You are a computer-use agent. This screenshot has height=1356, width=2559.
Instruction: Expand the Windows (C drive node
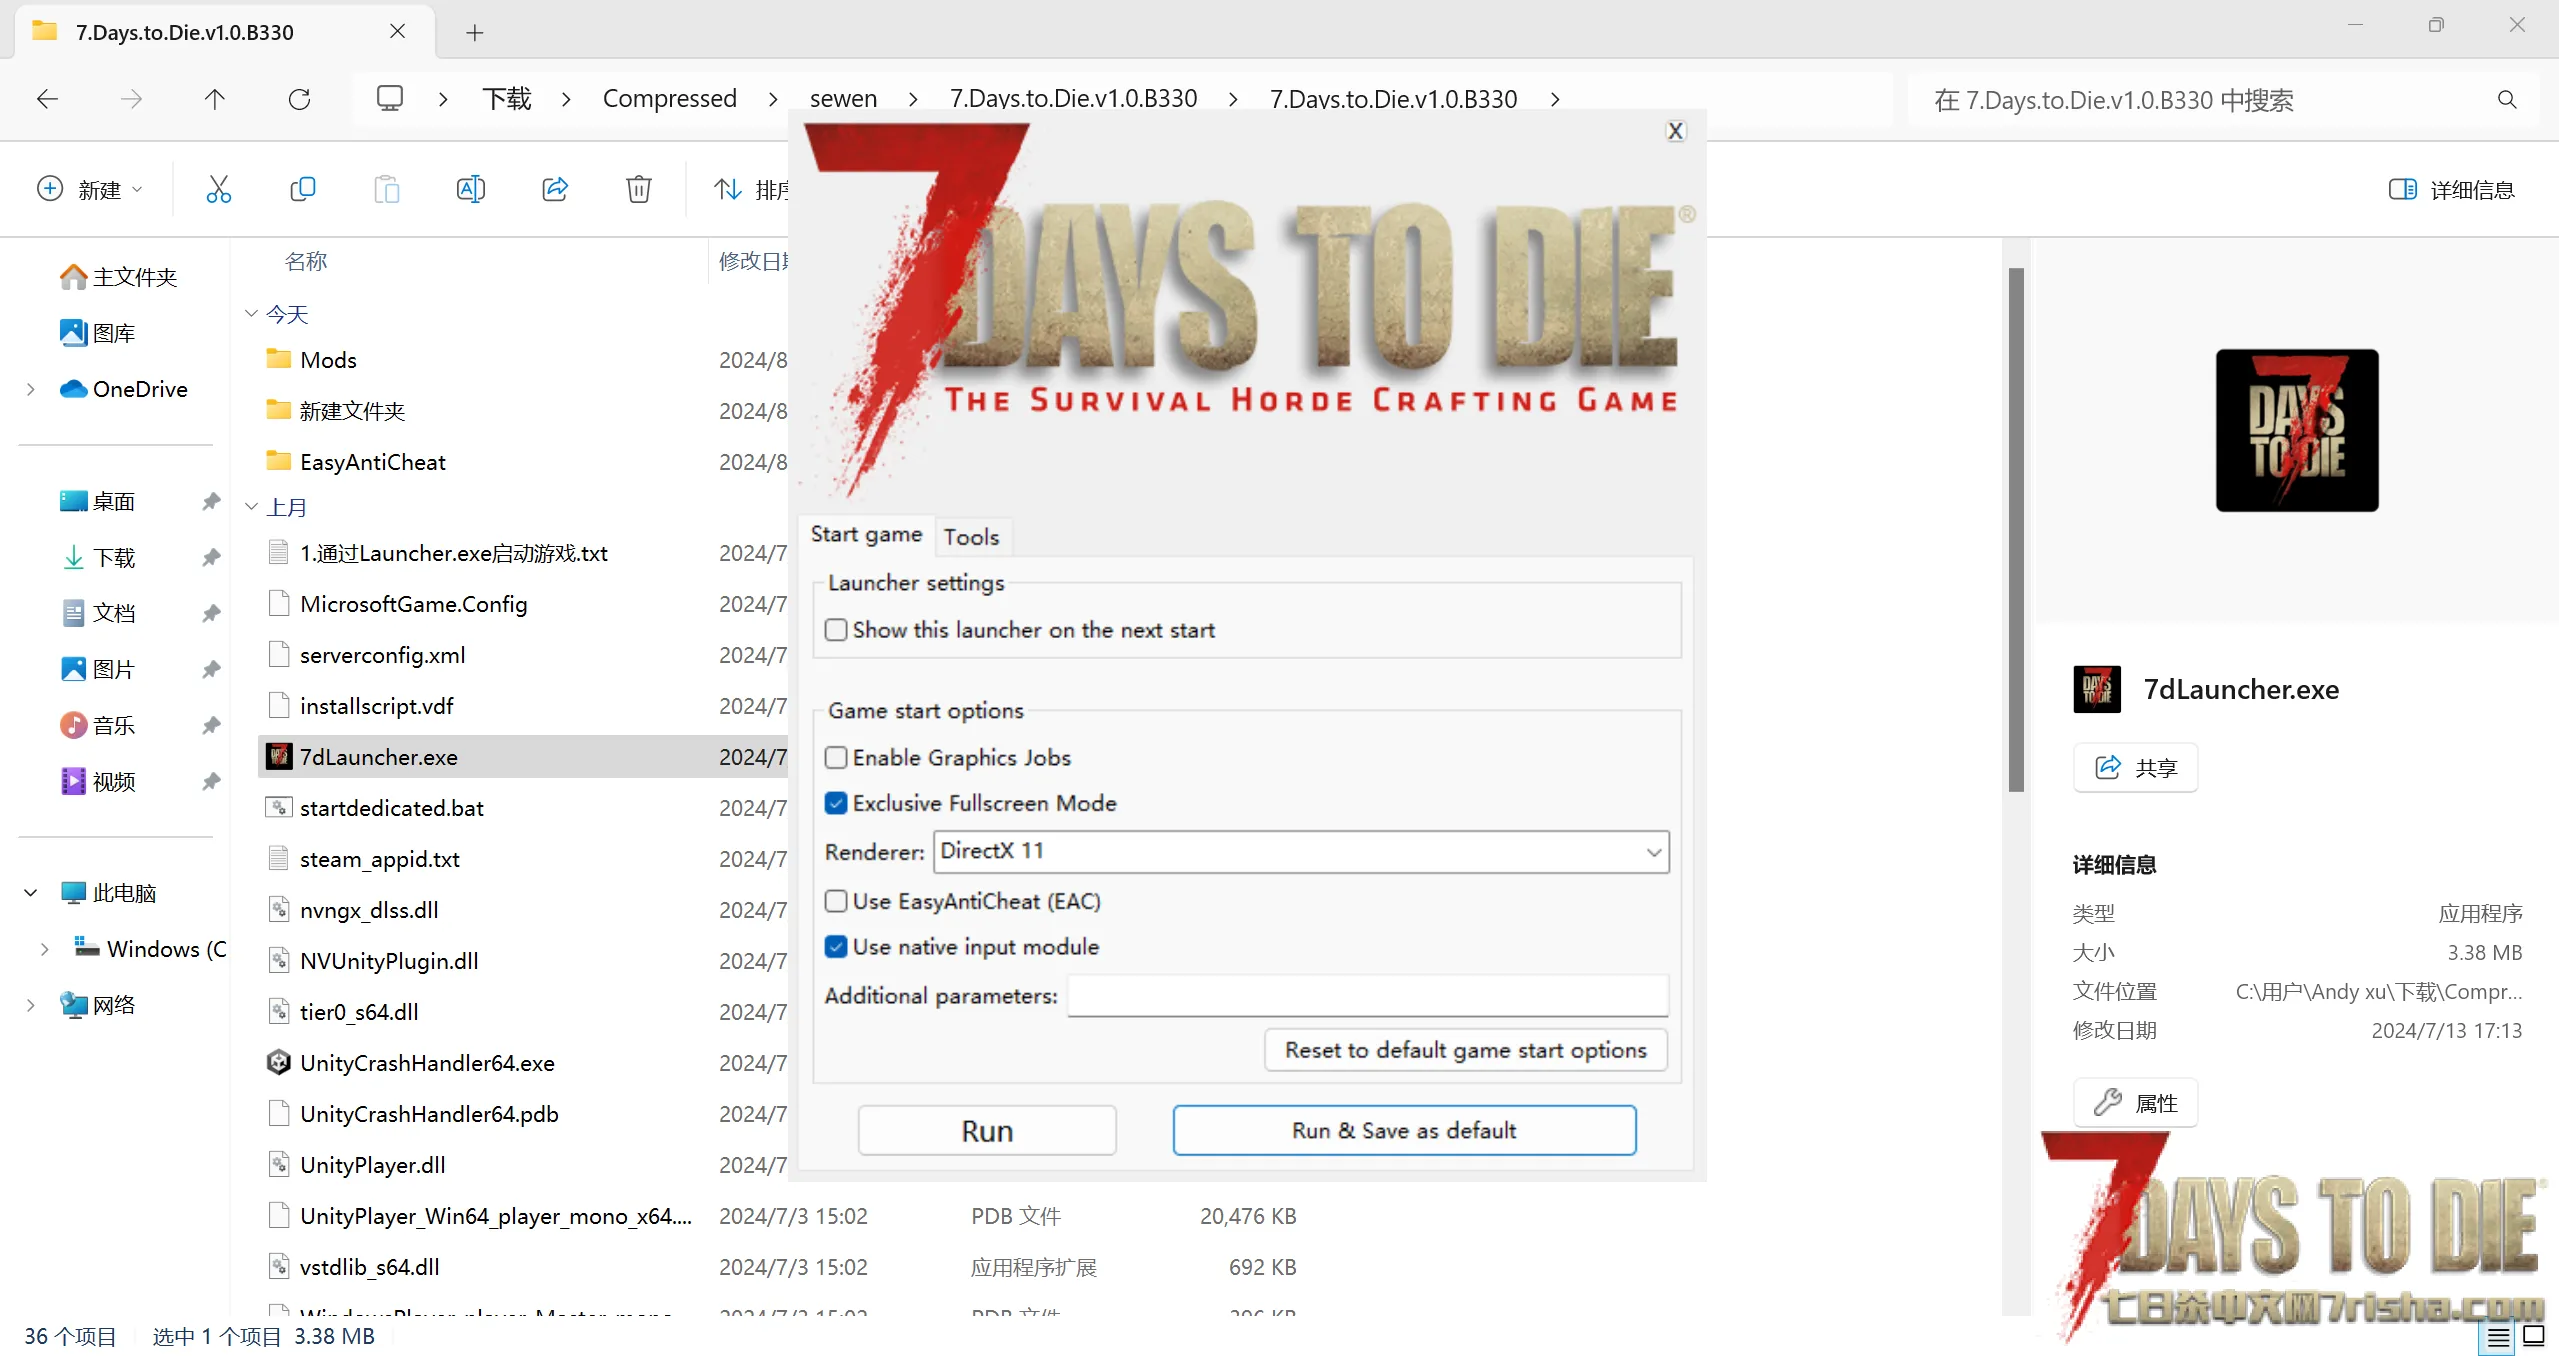click(x=44, y=949)
